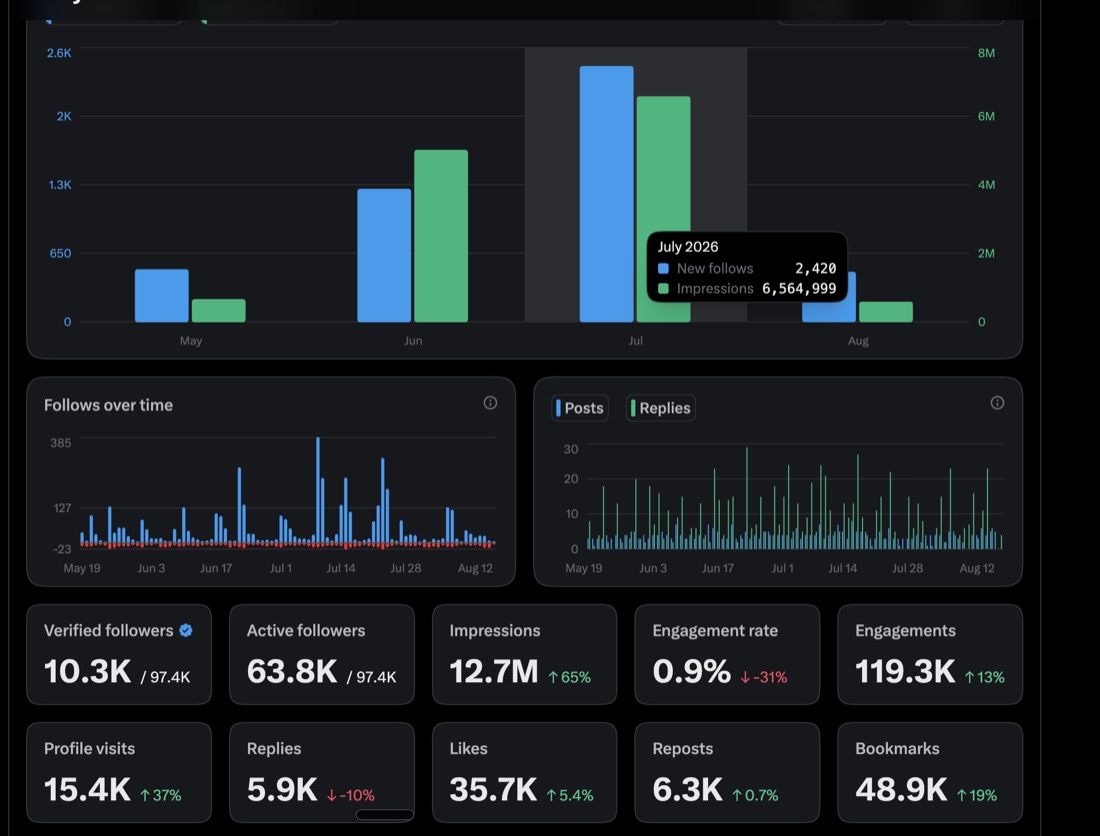Click the 'Jun' month axis label
Screen dimensions: 1100x836
[412, 341]
